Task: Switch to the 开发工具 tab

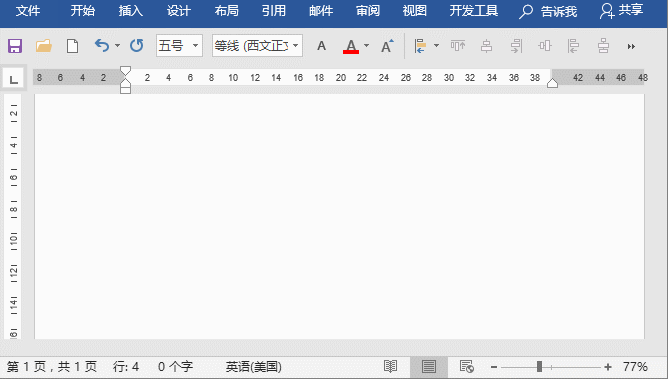Action: (474, 11)
